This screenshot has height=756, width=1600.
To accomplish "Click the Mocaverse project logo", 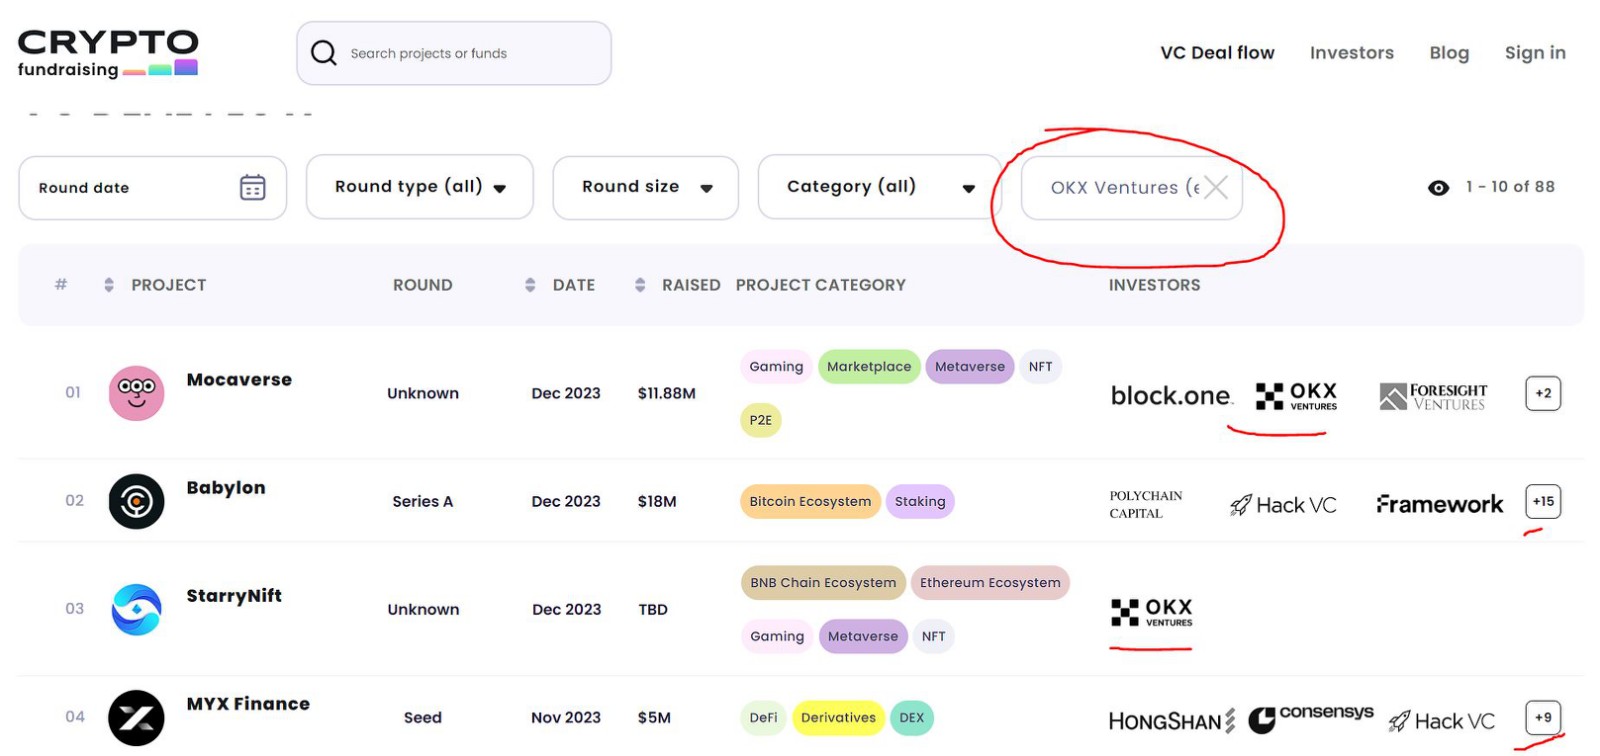I will click(x=136, y=393).
